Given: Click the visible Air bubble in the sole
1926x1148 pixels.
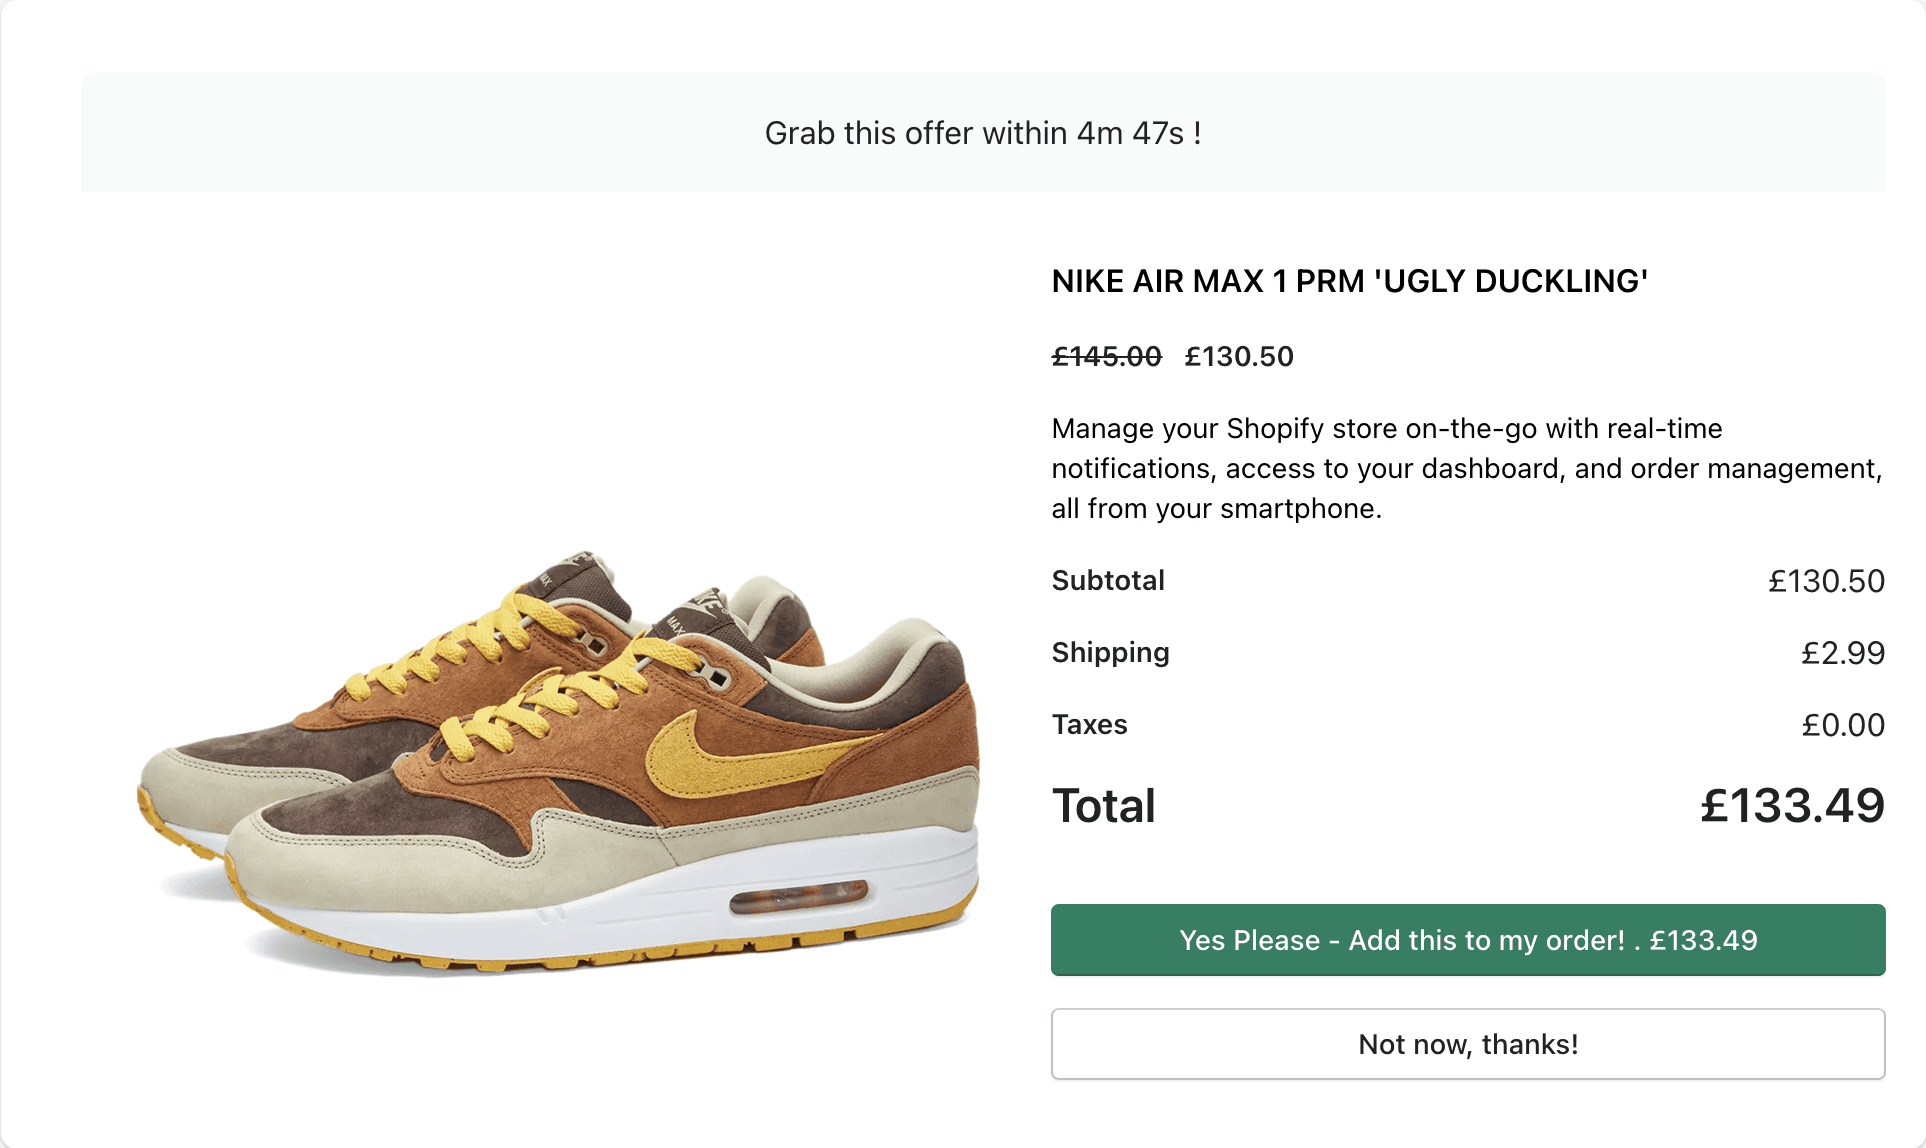Looking at the screenshot, I should coord(798,897).
